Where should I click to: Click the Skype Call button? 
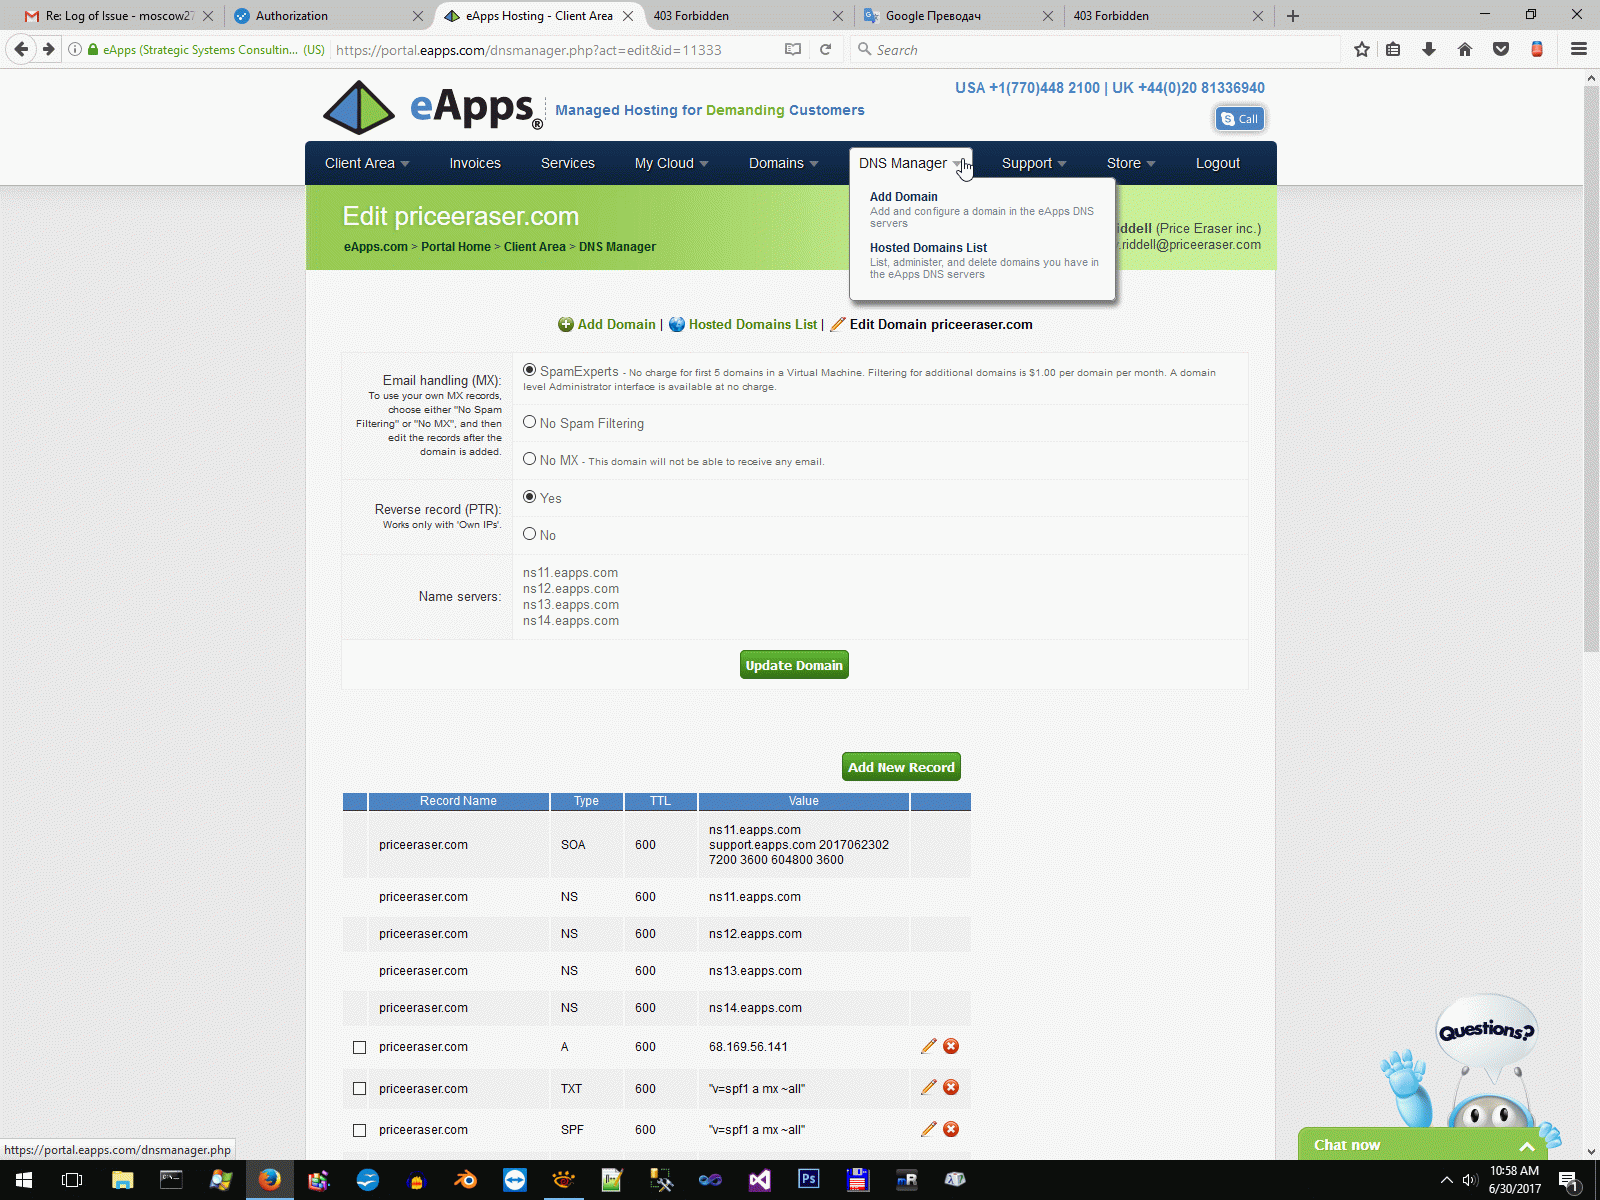pyautogui.click(x=1240, y=119)
